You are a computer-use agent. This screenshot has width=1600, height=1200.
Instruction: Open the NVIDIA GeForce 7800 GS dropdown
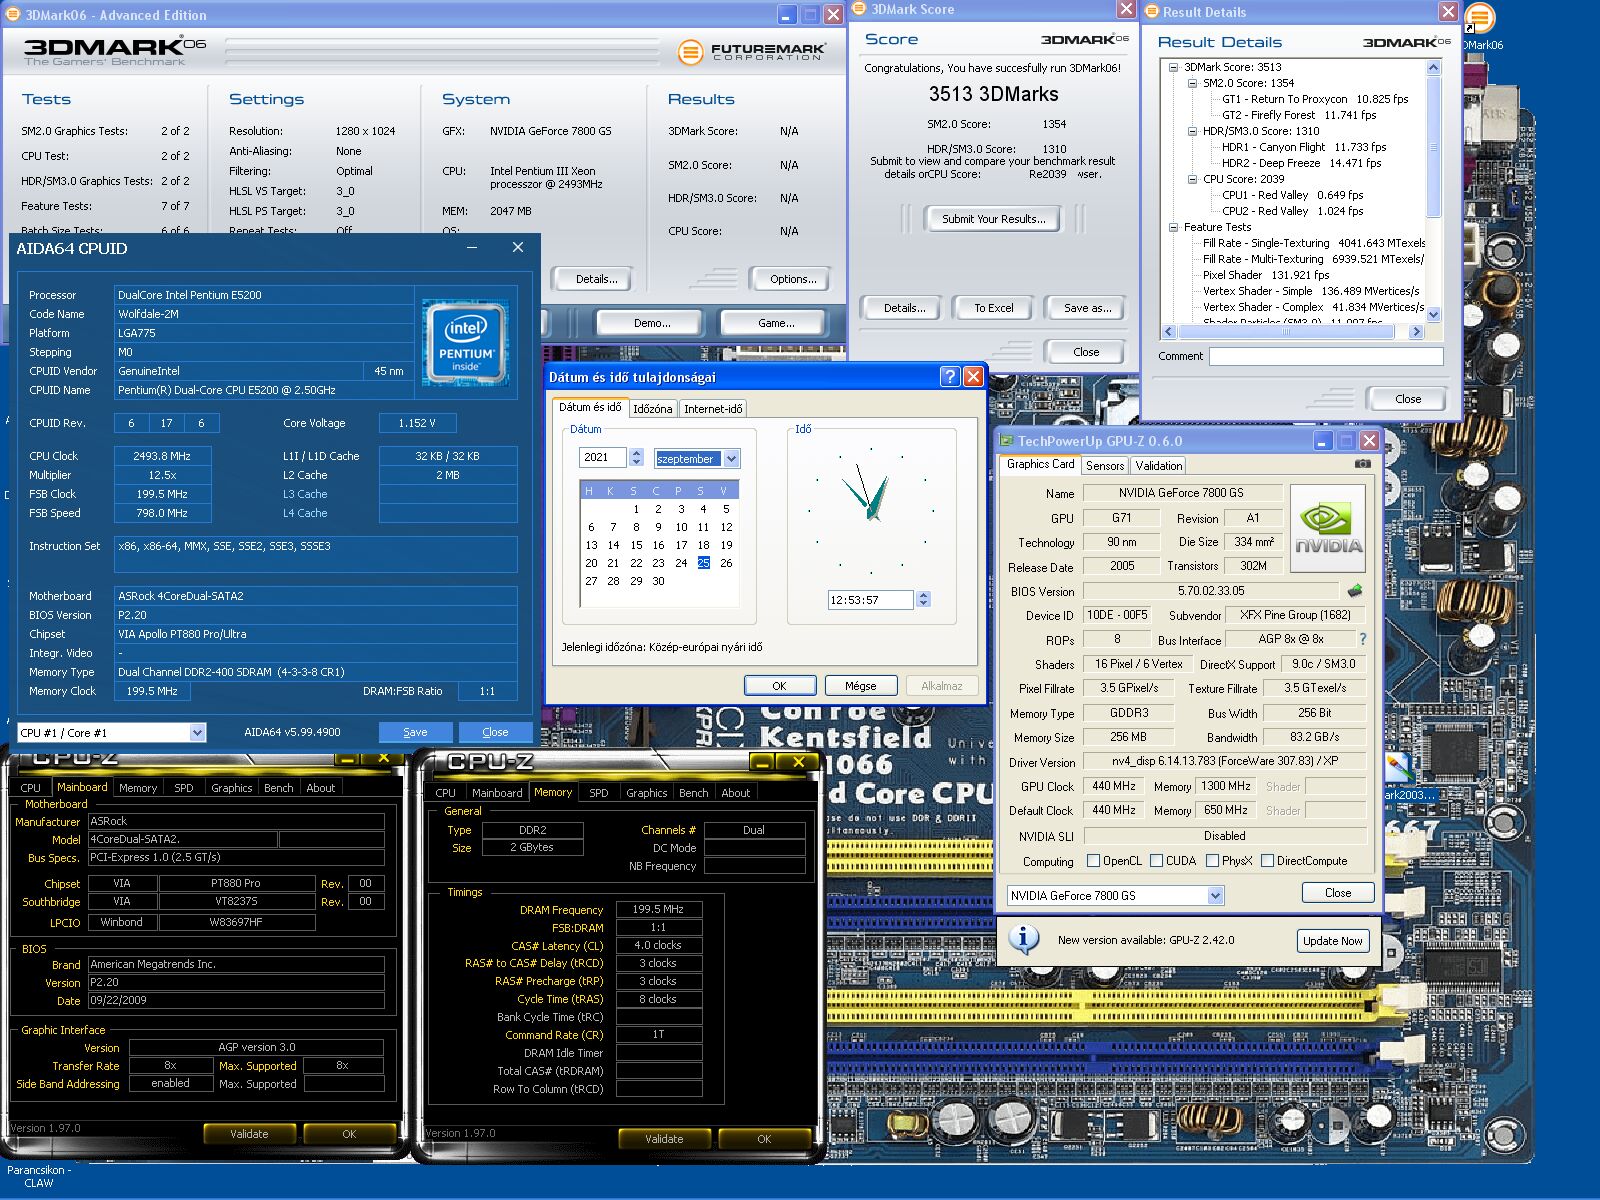click(1215, 896)
